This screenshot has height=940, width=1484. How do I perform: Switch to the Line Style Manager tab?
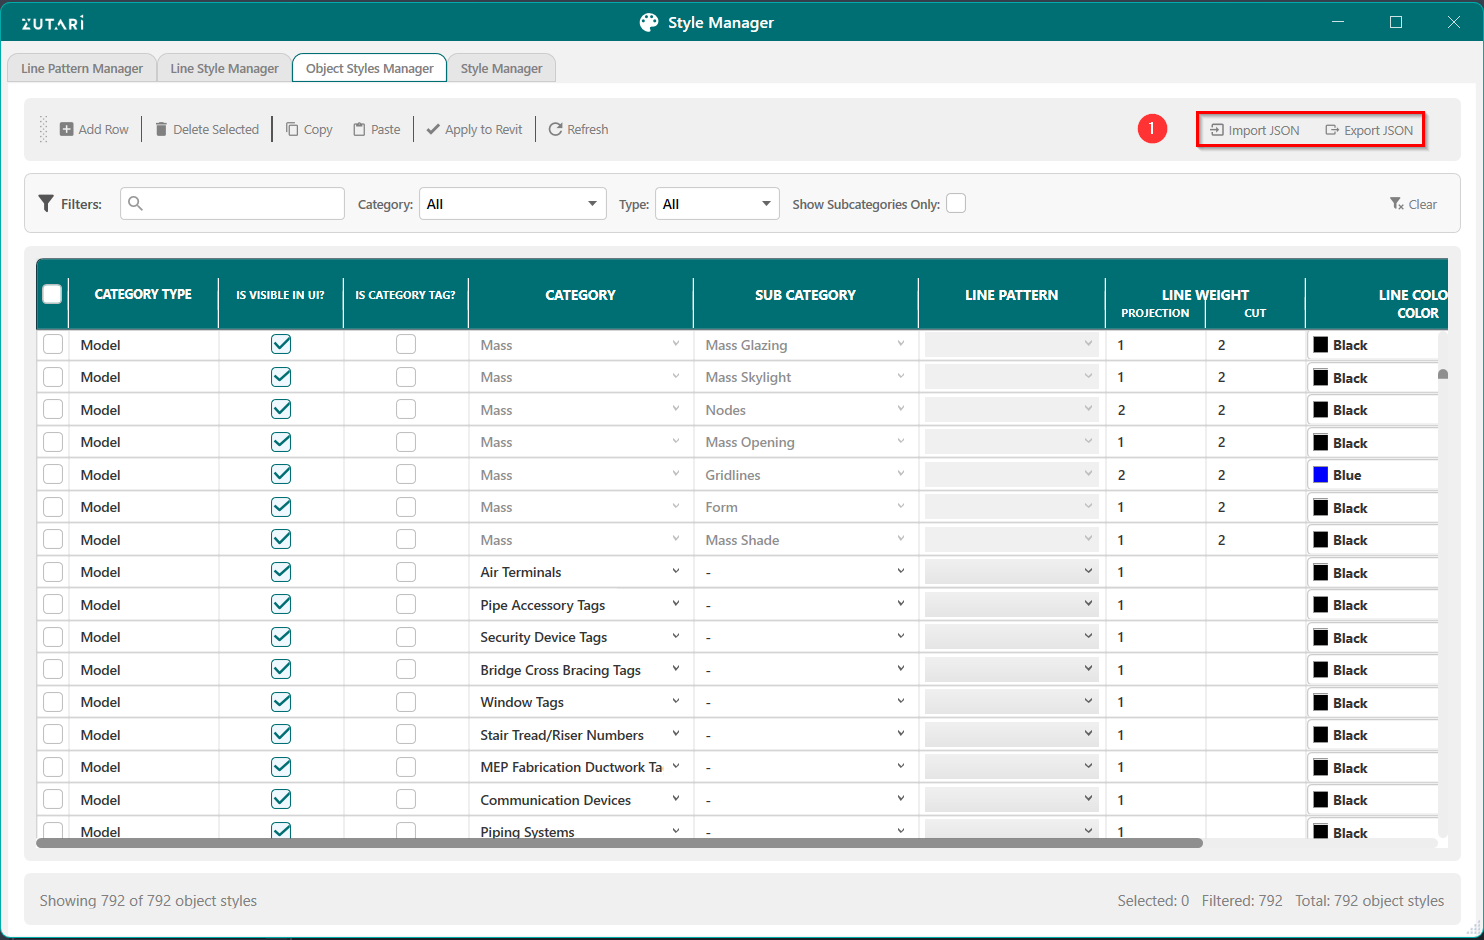[x=224, y=68]
